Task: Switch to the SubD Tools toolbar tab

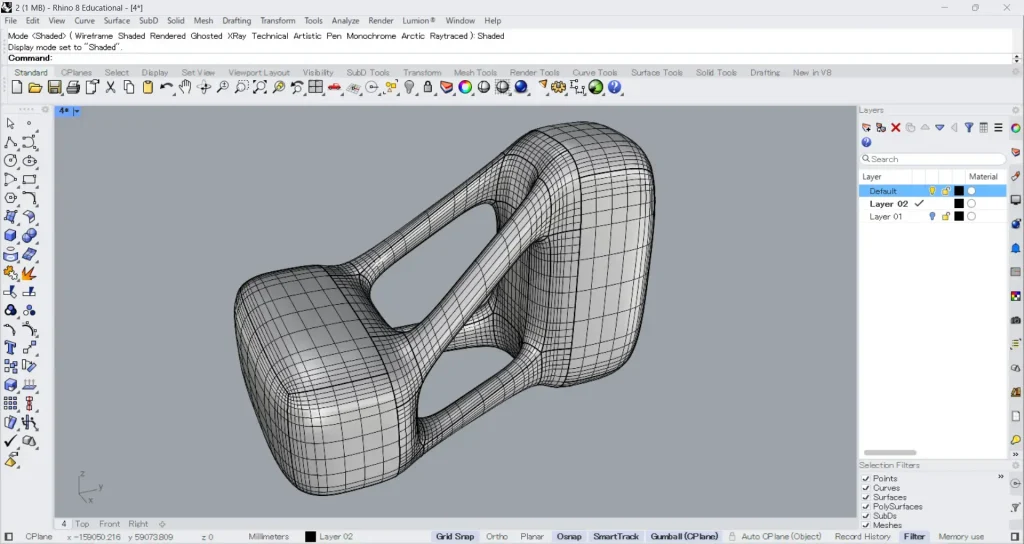Action: 368,72
